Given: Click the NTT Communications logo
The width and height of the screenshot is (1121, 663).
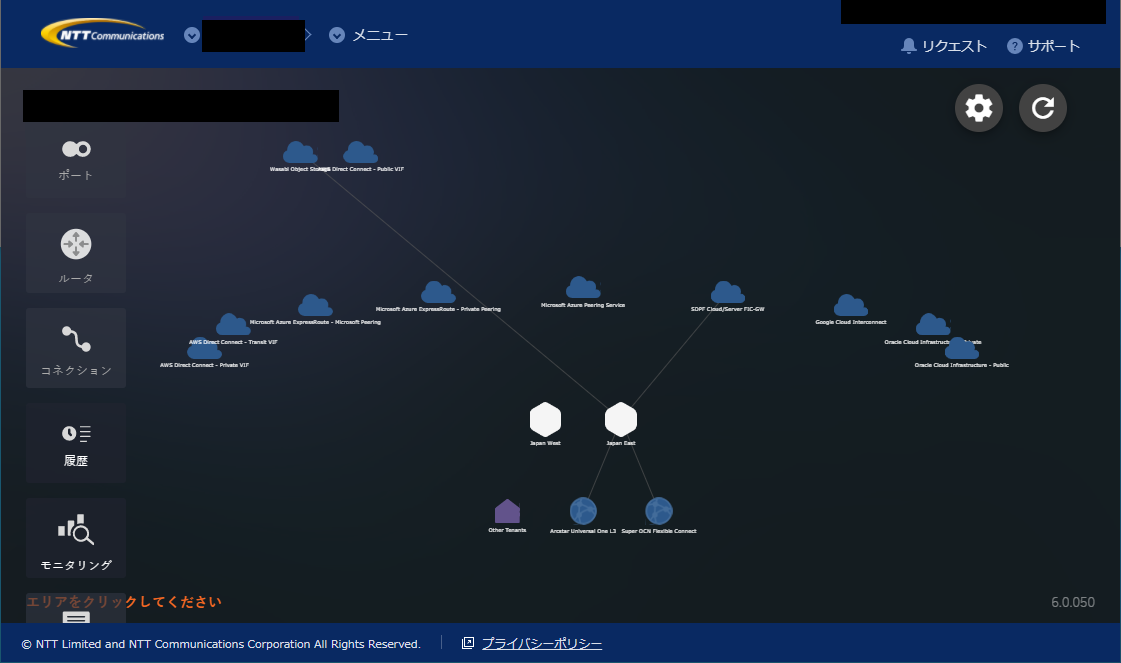Looking at the screenshot, I should (x=103, y=34).
